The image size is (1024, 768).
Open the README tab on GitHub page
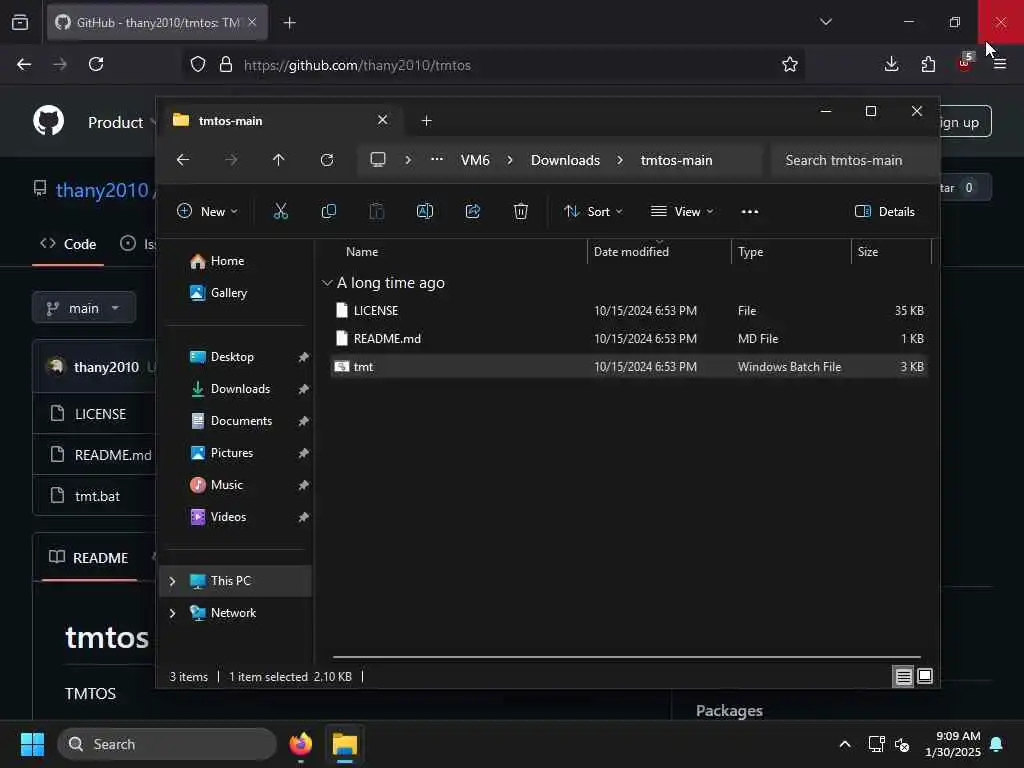coord(89,558)
